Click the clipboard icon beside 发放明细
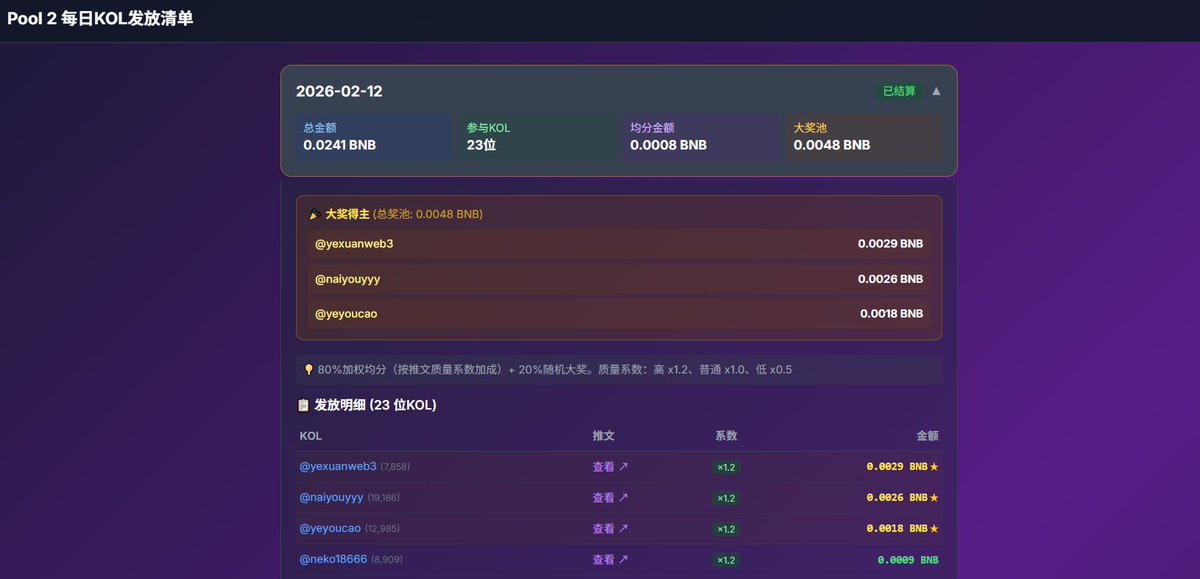Screen dimensions: 1200x579 (x=303, y=405)
